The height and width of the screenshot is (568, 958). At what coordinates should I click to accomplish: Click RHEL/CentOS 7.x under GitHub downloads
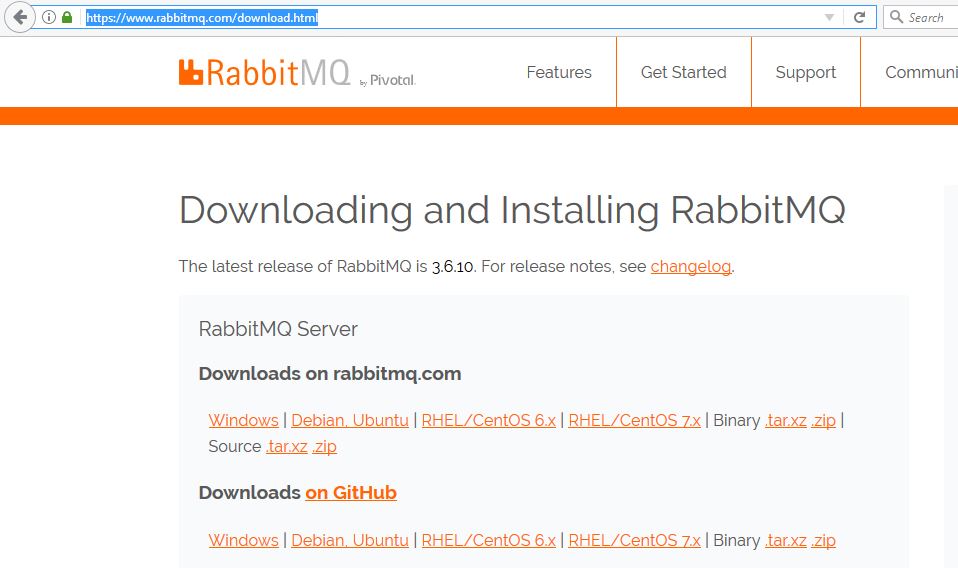[634, 541]
